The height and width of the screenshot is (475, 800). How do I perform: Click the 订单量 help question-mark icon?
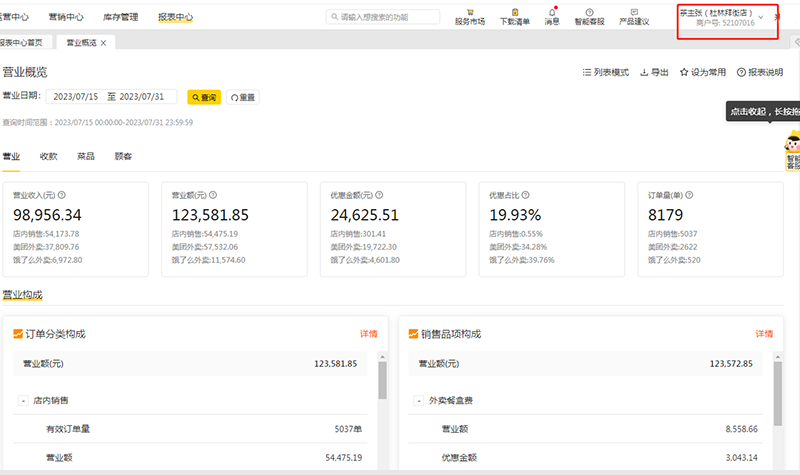pos(689,195)
